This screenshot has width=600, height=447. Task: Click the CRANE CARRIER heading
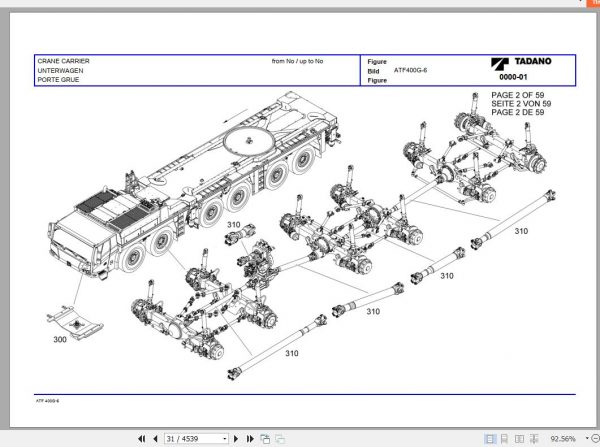pyautogui.click(x=63, y=61)
